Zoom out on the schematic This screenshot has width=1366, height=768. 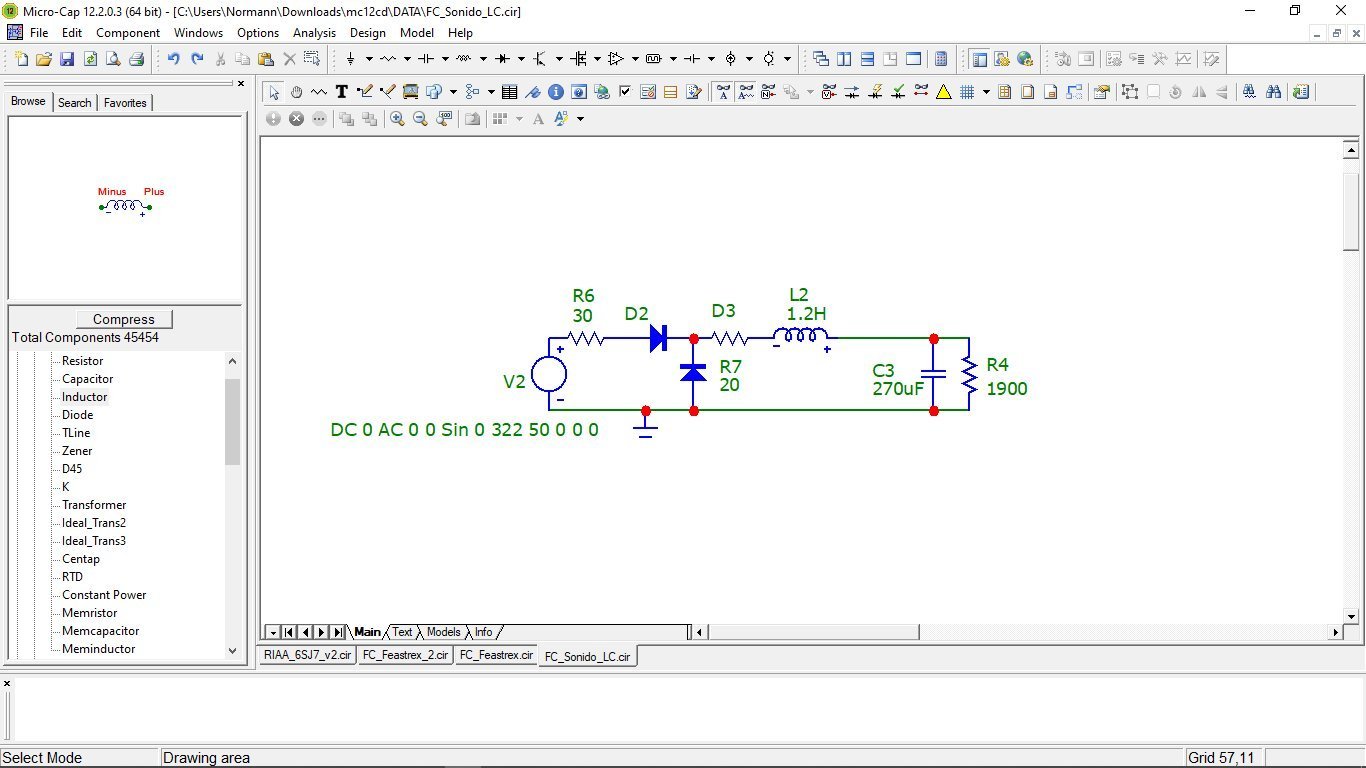click(420, 119)
